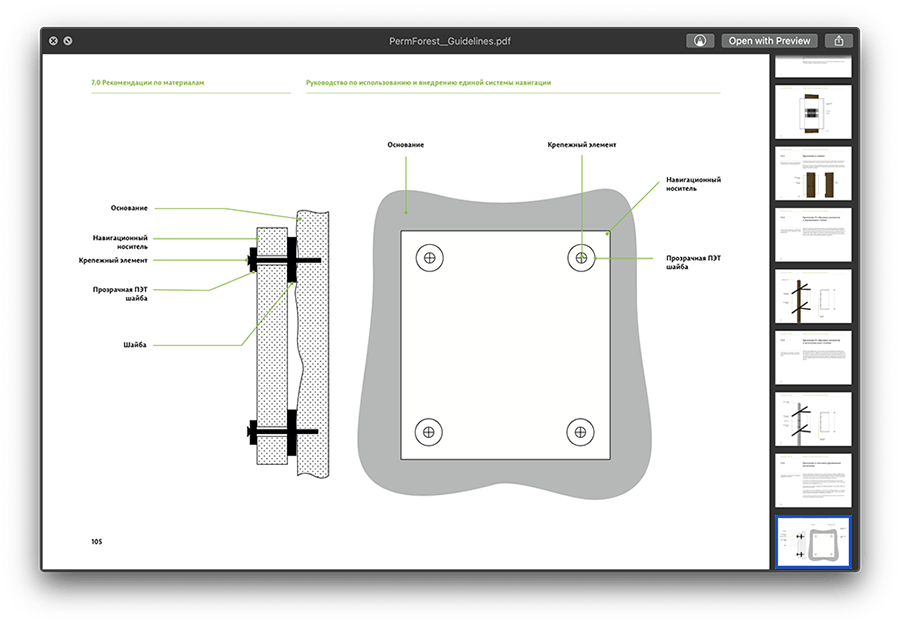Viewport: 900px width, 625px height.
Task: Select text-only thumbnail directly above the highlighted one
Action: (812, 480)
